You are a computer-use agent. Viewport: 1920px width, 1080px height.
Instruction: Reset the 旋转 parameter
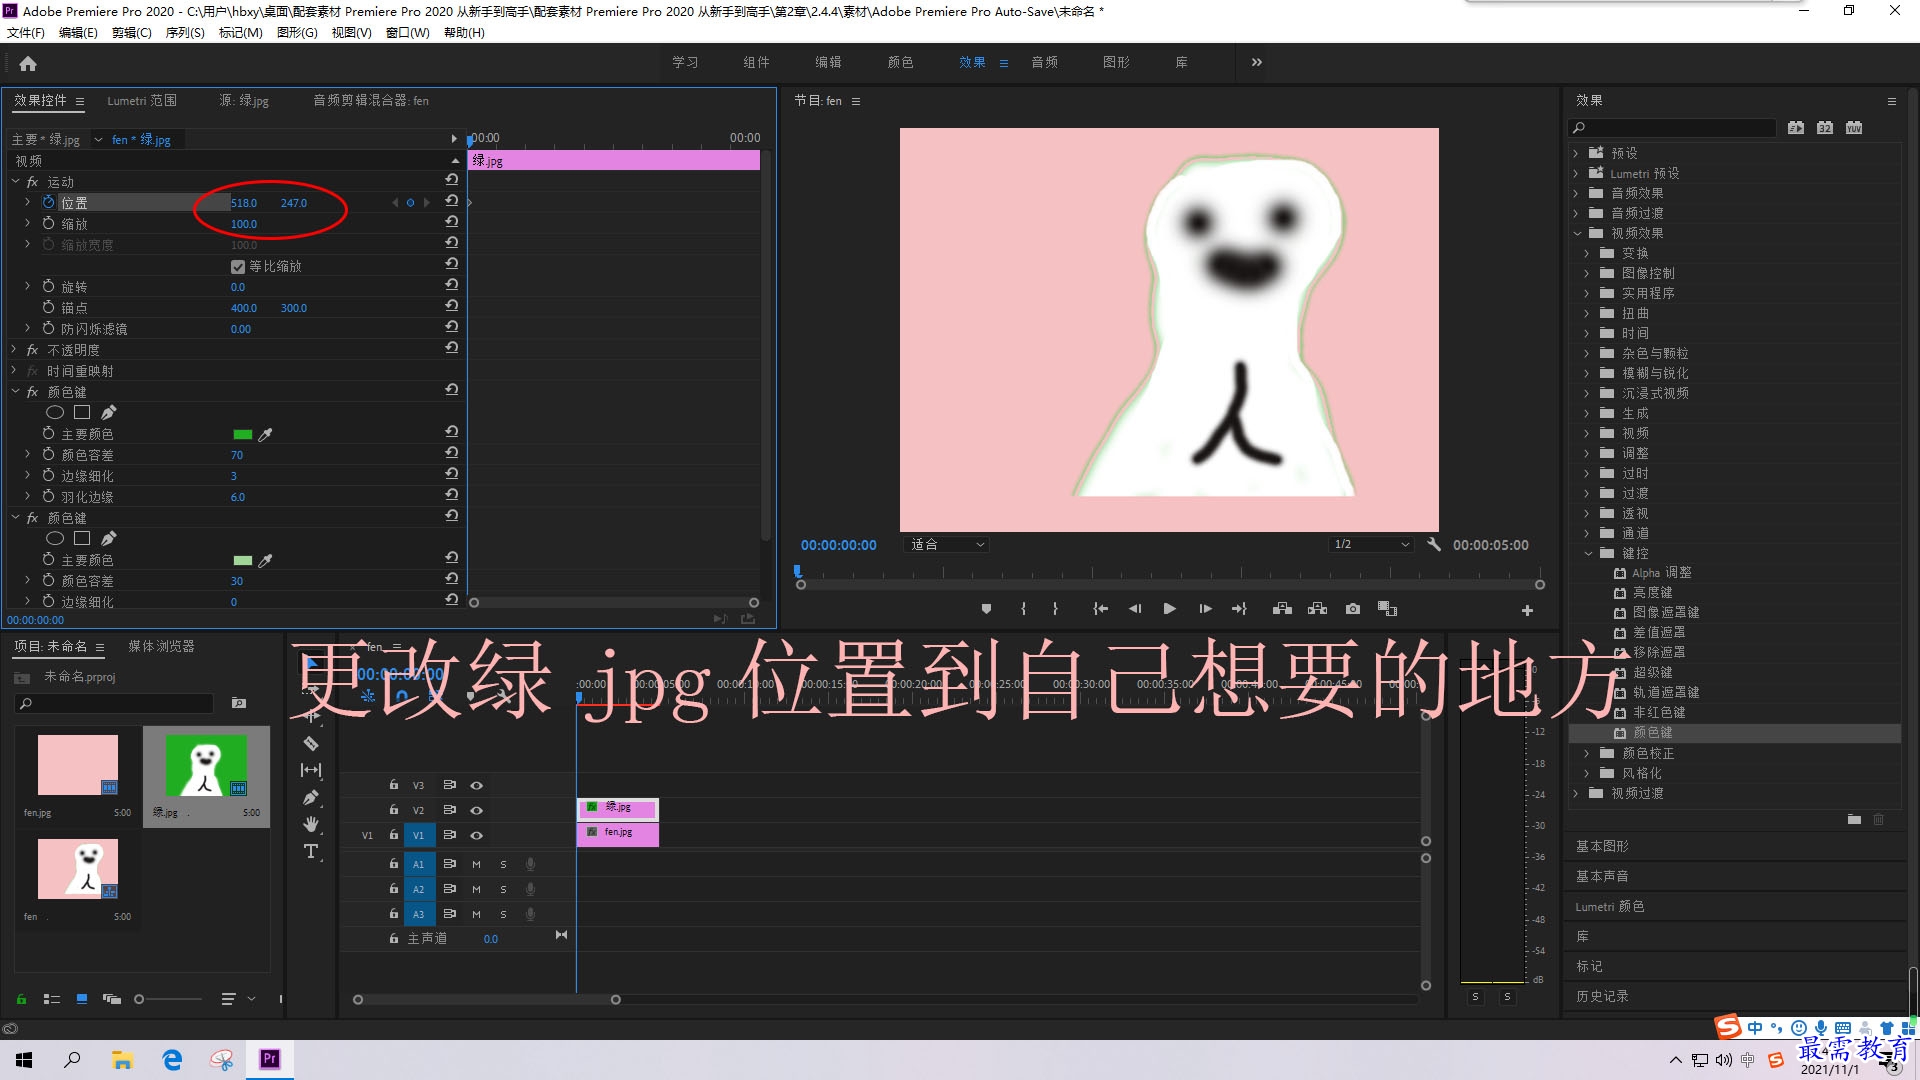452,285
